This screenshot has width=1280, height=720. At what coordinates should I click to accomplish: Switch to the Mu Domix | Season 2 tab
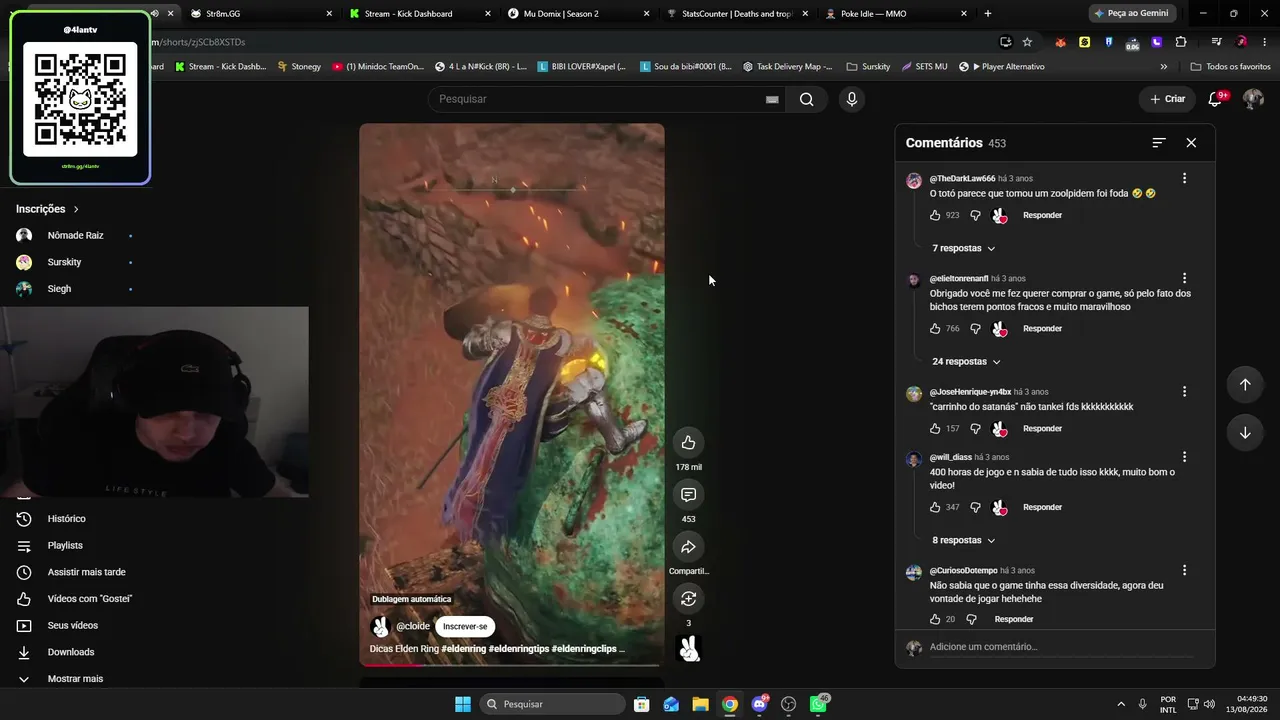pos(577,13)
